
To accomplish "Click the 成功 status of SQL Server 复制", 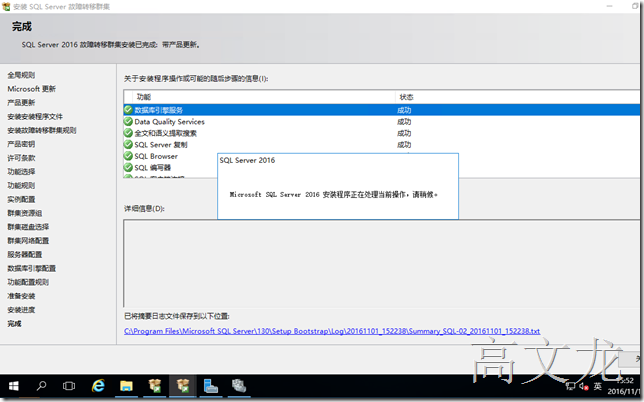I will (404, 145).
